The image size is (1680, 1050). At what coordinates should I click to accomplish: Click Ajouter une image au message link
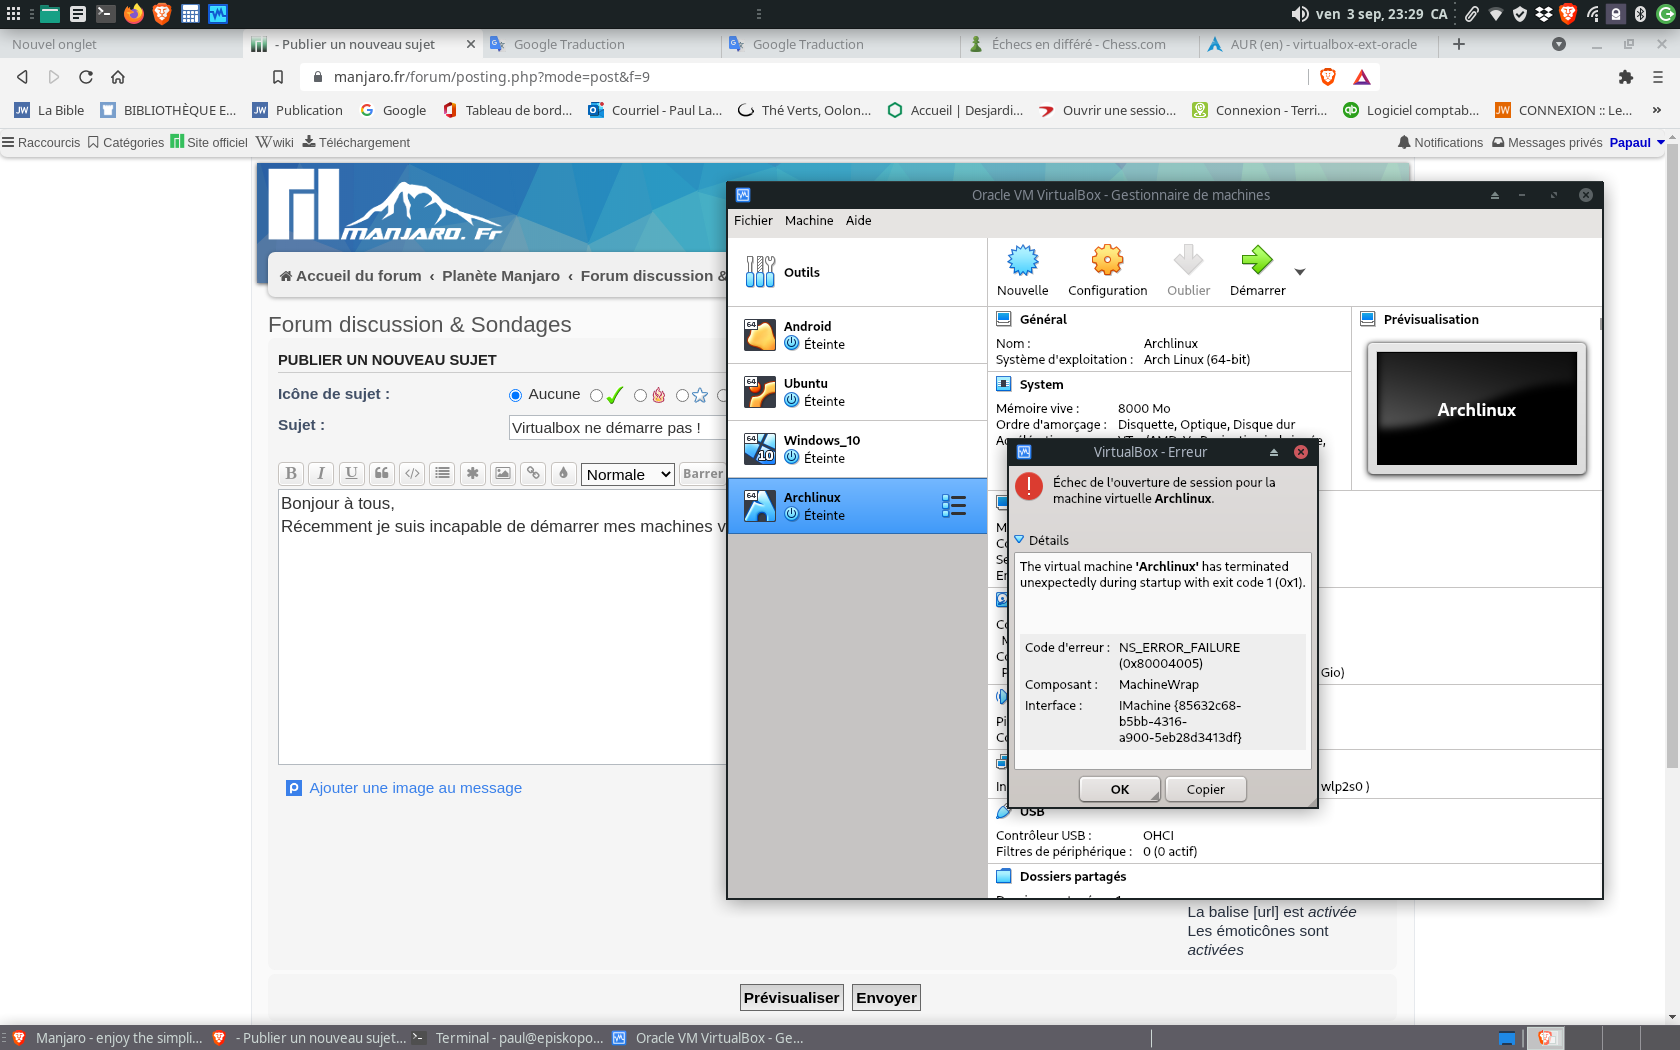tap(415, 788)
